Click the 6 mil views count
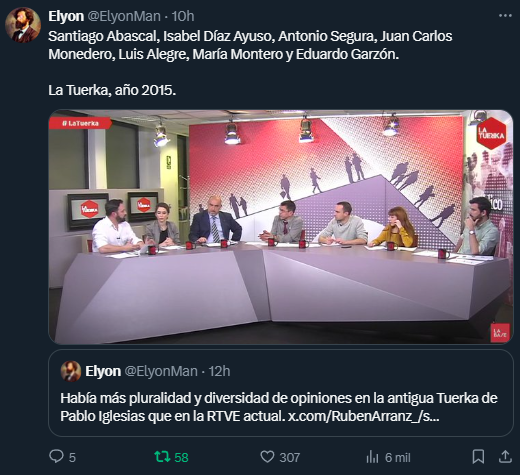This screenshot has height=475, width=522. click(x=398, y=457)
